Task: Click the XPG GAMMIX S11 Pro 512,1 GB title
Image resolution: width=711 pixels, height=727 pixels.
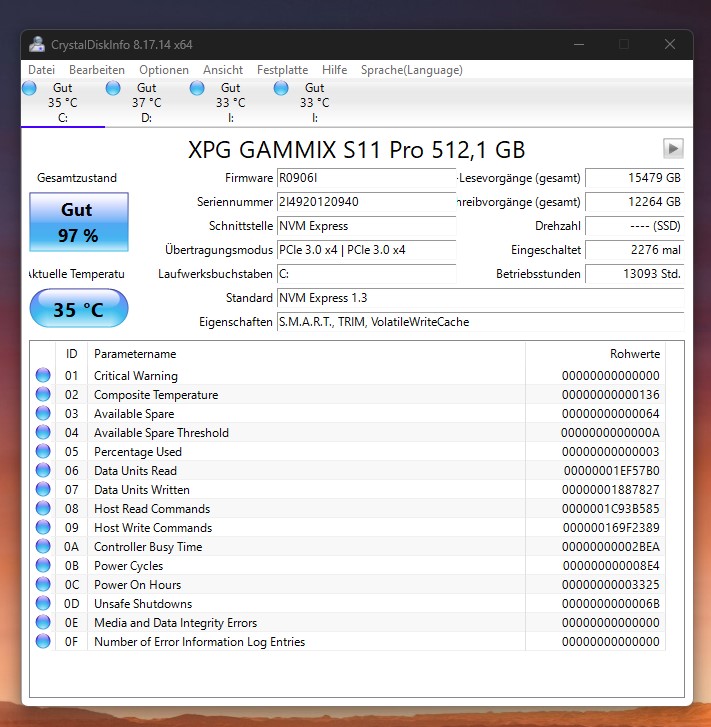Action: [x=356, y=150]
